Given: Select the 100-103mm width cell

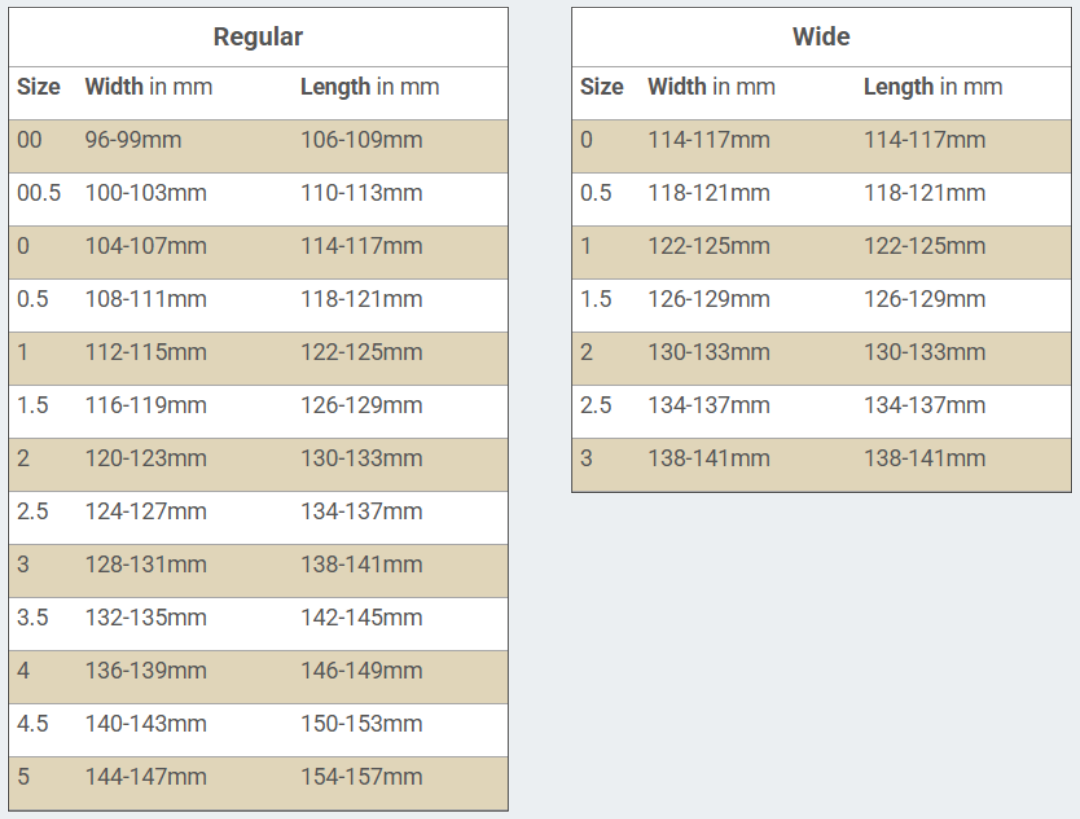Looking at the screenshot, I should [145, 193].
